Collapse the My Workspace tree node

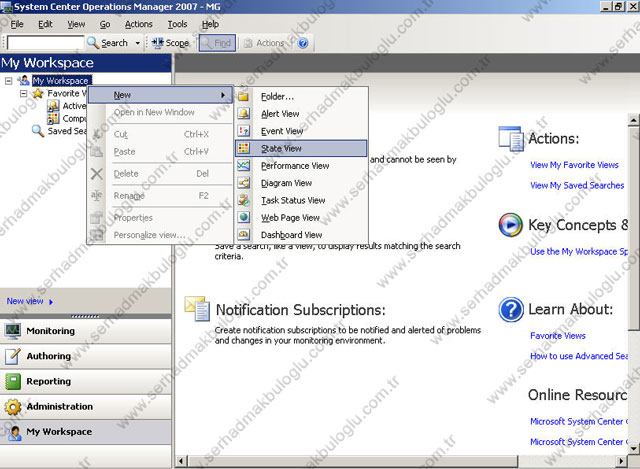(9, 81)
